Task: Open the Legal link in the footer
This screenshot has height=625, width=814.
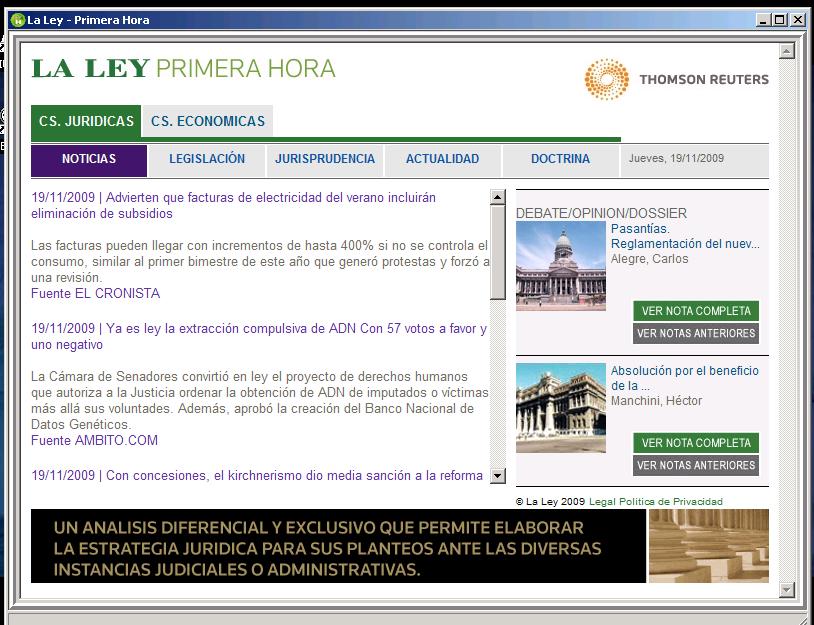Action: [602, 501]
